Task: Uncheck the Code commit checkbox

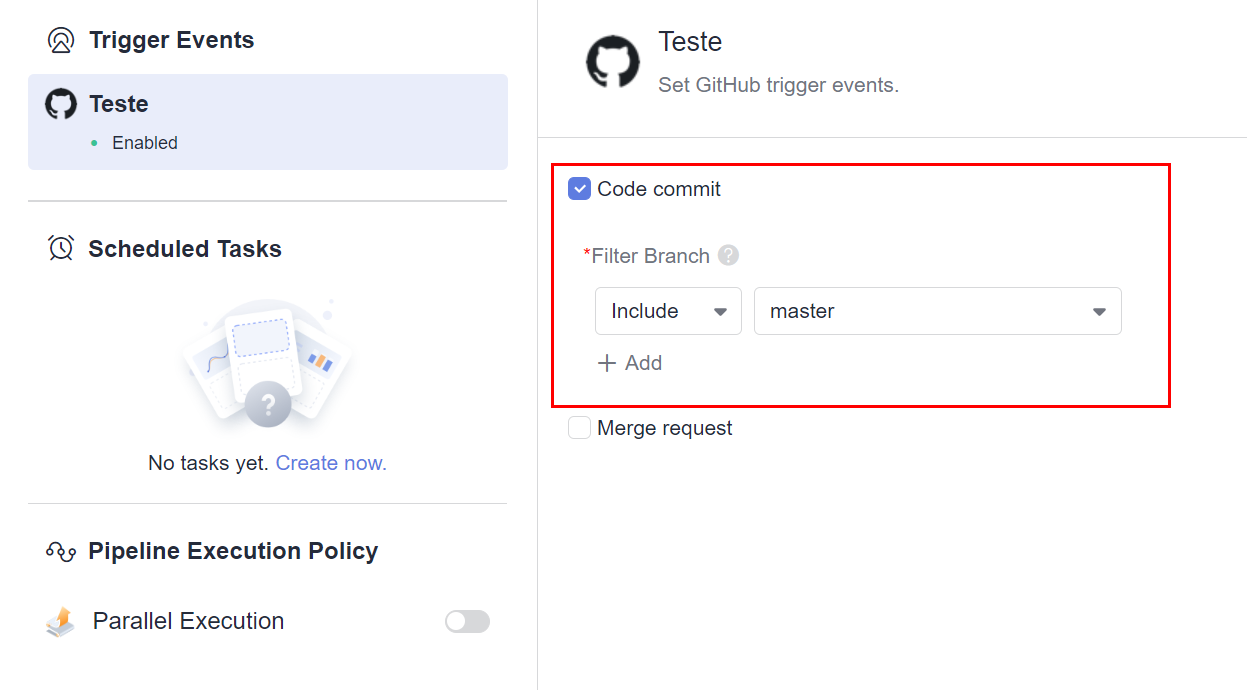Action: (579, 189)
